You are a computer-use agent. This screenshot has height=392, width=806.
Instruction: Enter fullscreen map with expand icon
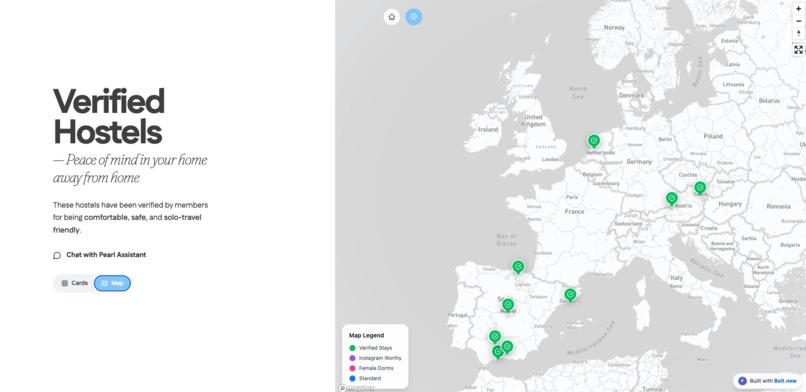coord(798,50)
